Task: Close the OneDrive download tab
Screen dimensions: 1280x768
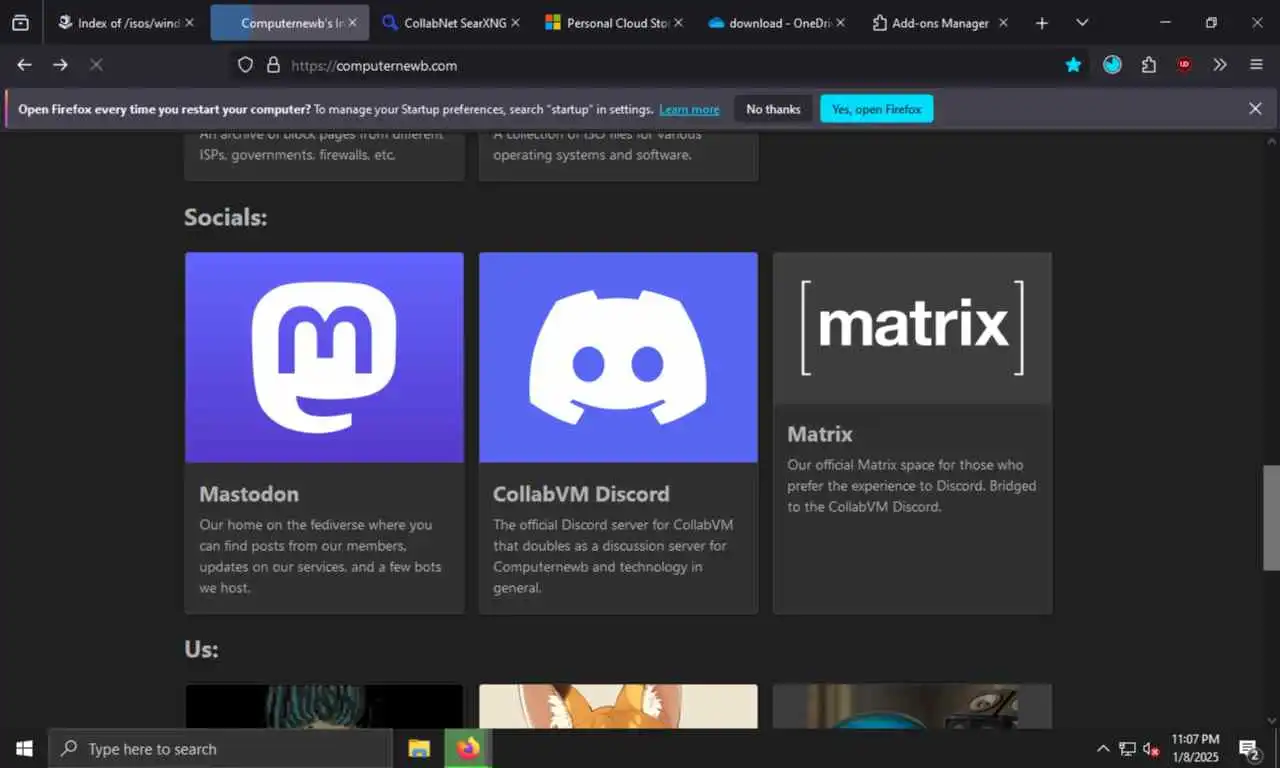Action: (840, 22)
